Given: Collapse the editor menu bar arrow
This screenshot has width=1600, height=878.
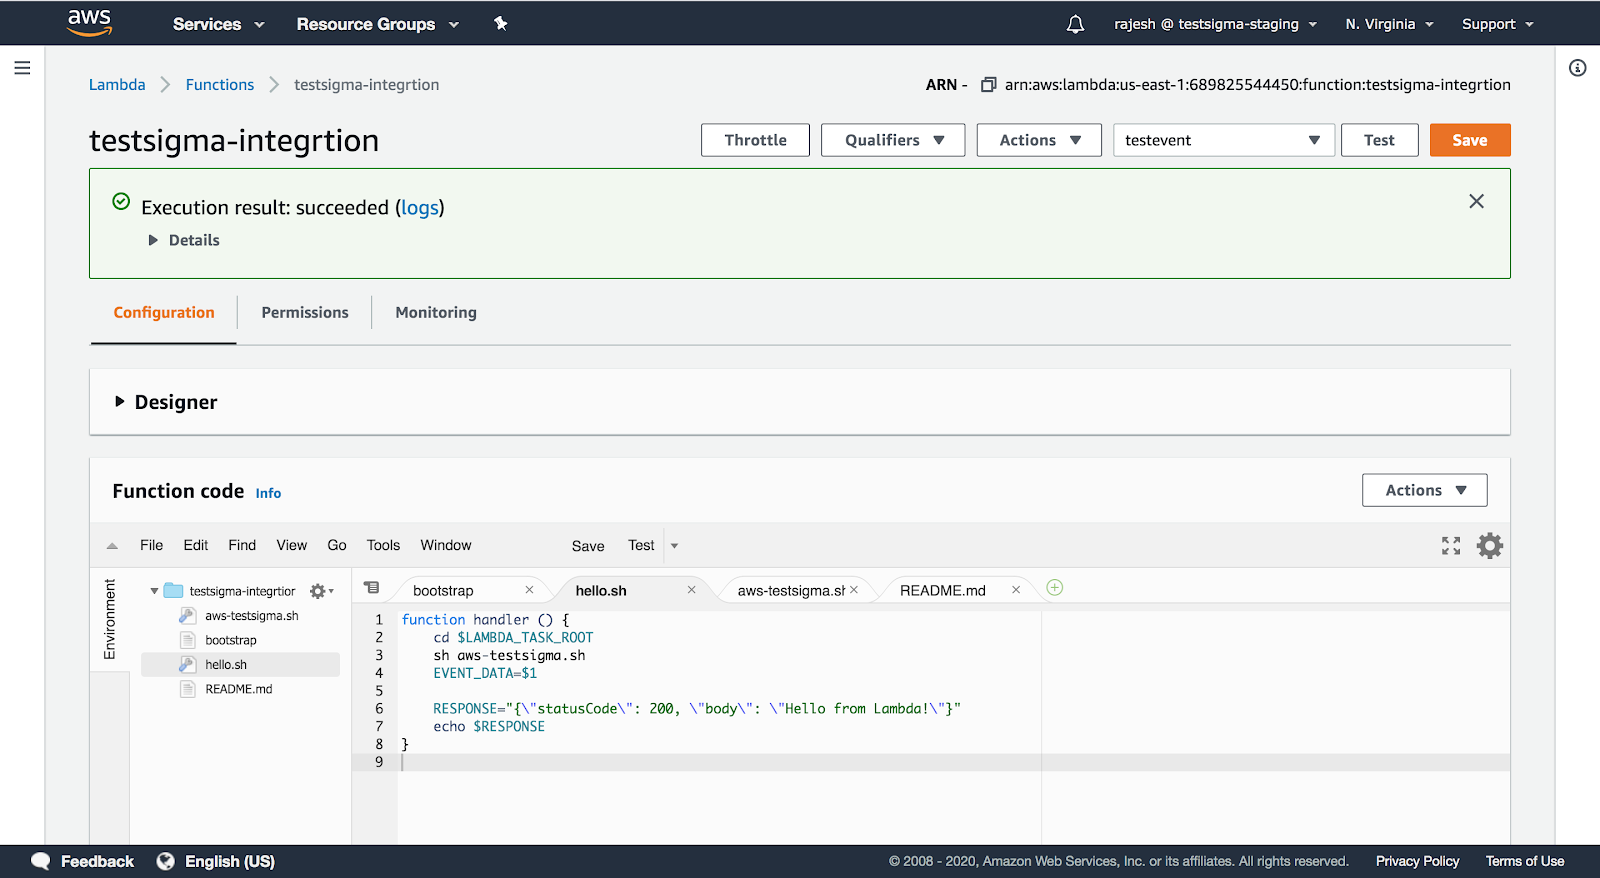Looking at the screenshot, I should coord(112,546).
